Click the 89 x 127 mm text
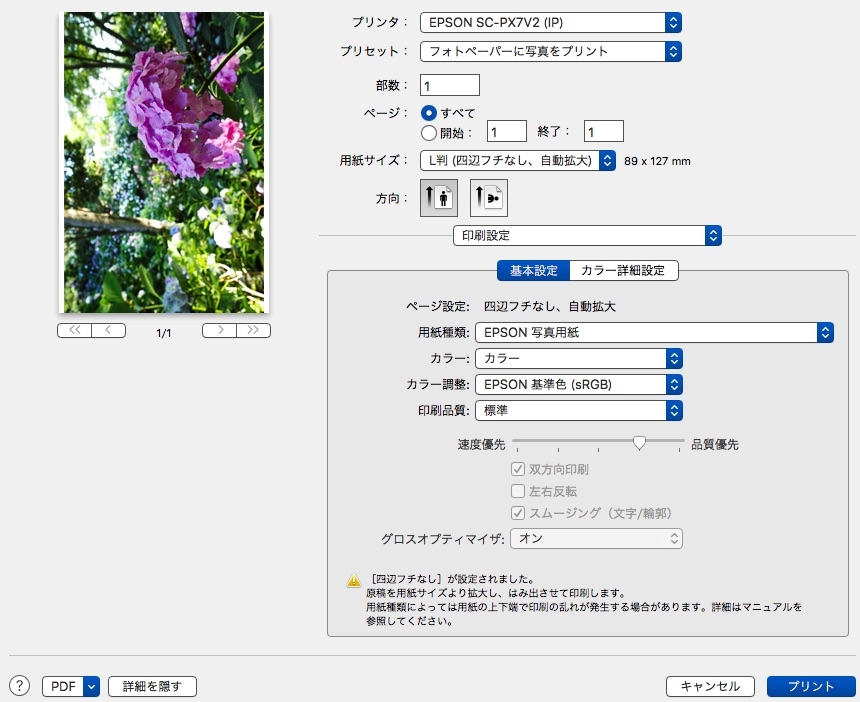 [x=657, y=161]
